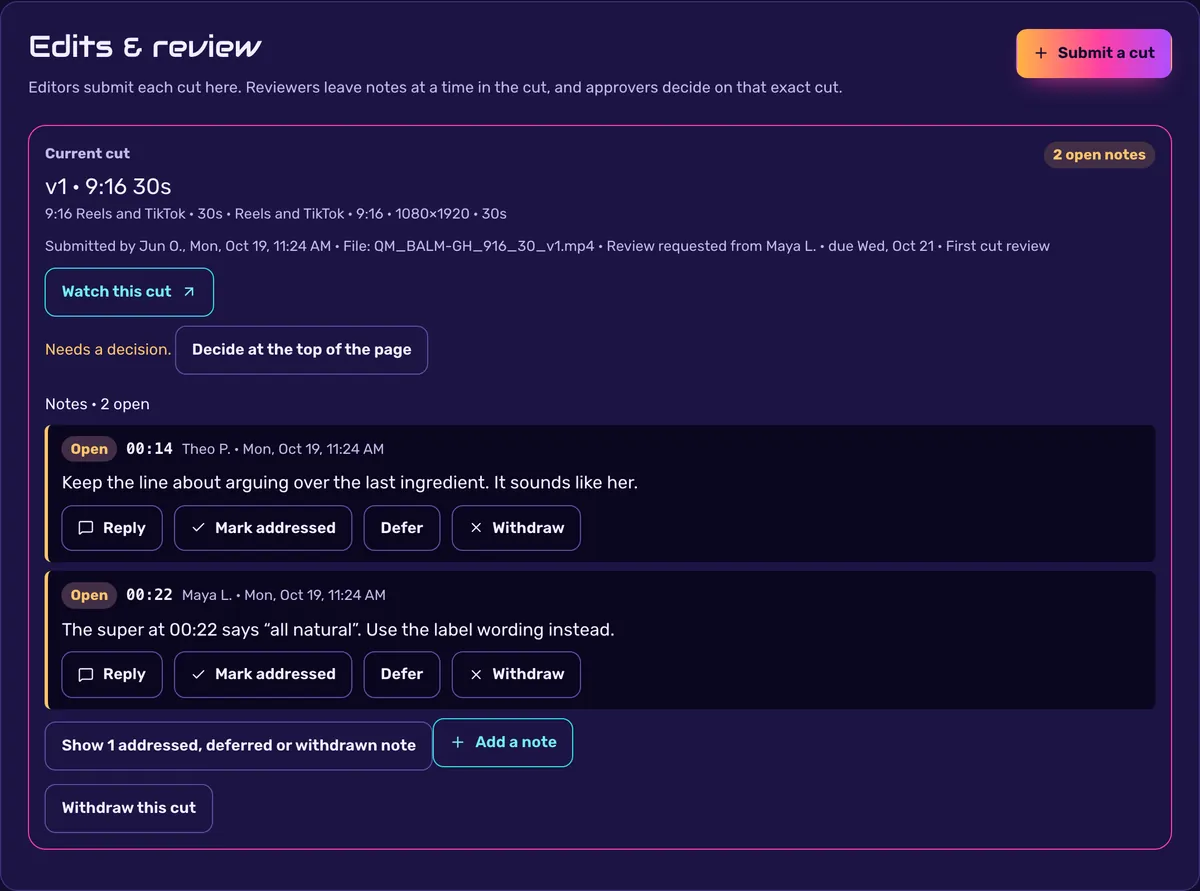Viewport: 1200px width, 891px height.
Task: Click the 'v1 • 9:16 30s' cut title
Action: click(108, 186)
